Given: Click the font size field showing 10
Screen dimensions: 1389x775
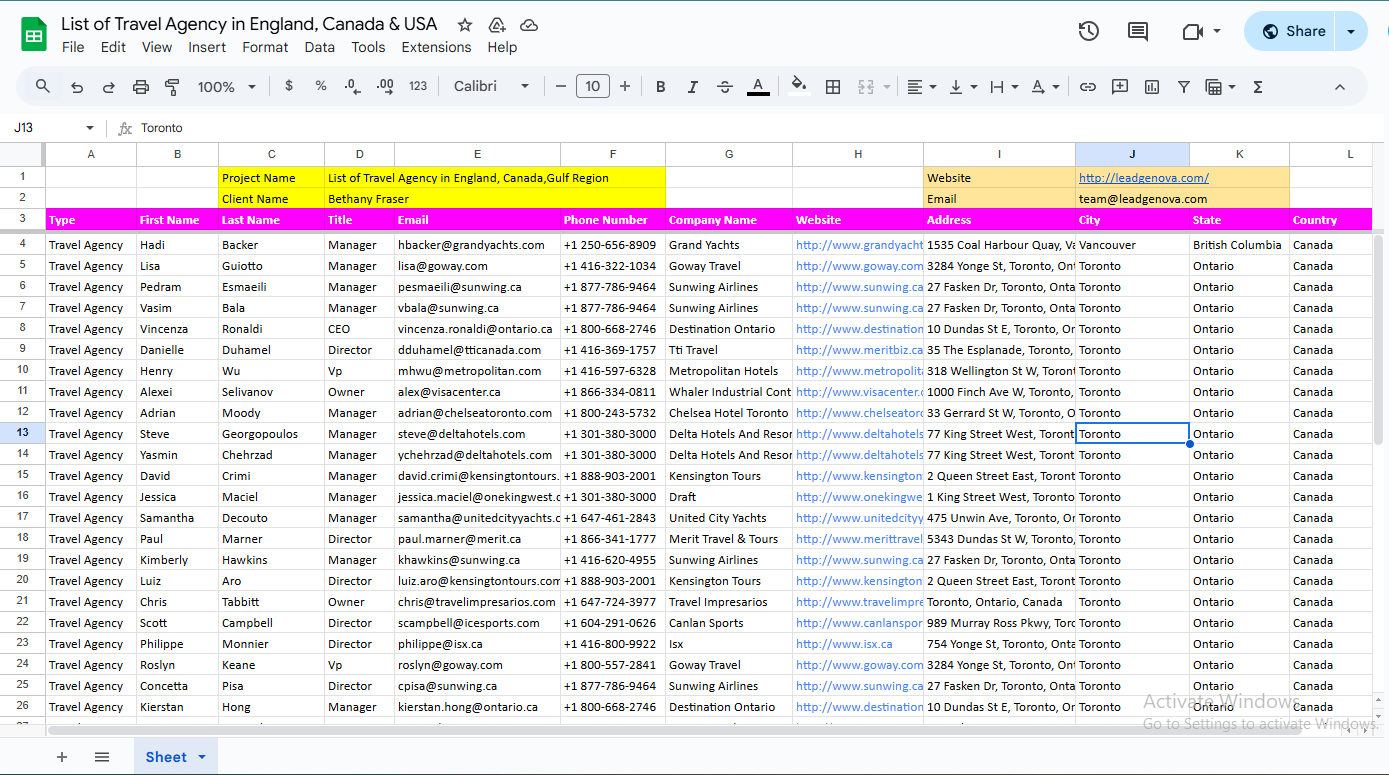Looking at the screenshot, I should [593, 87].
